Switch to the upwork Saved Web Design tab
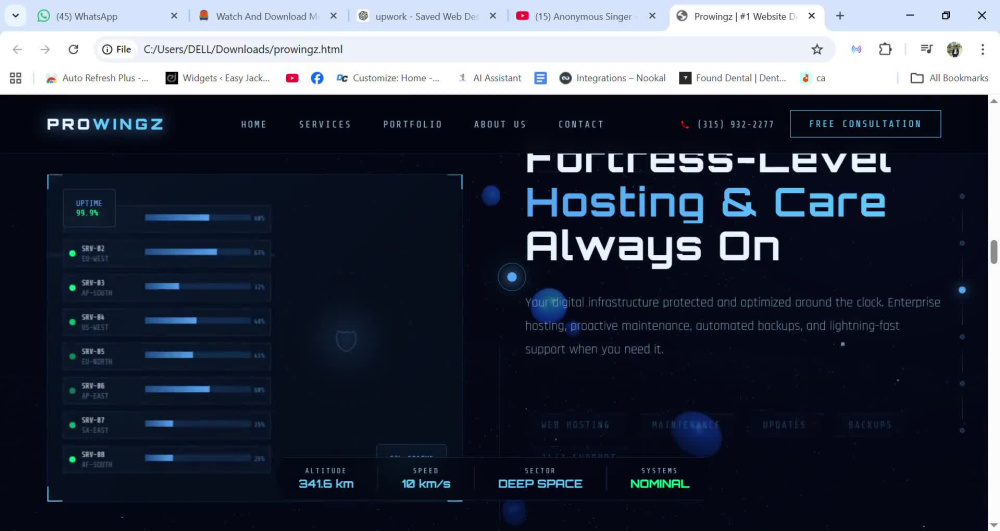1000x531 pixels. (427, 16)
